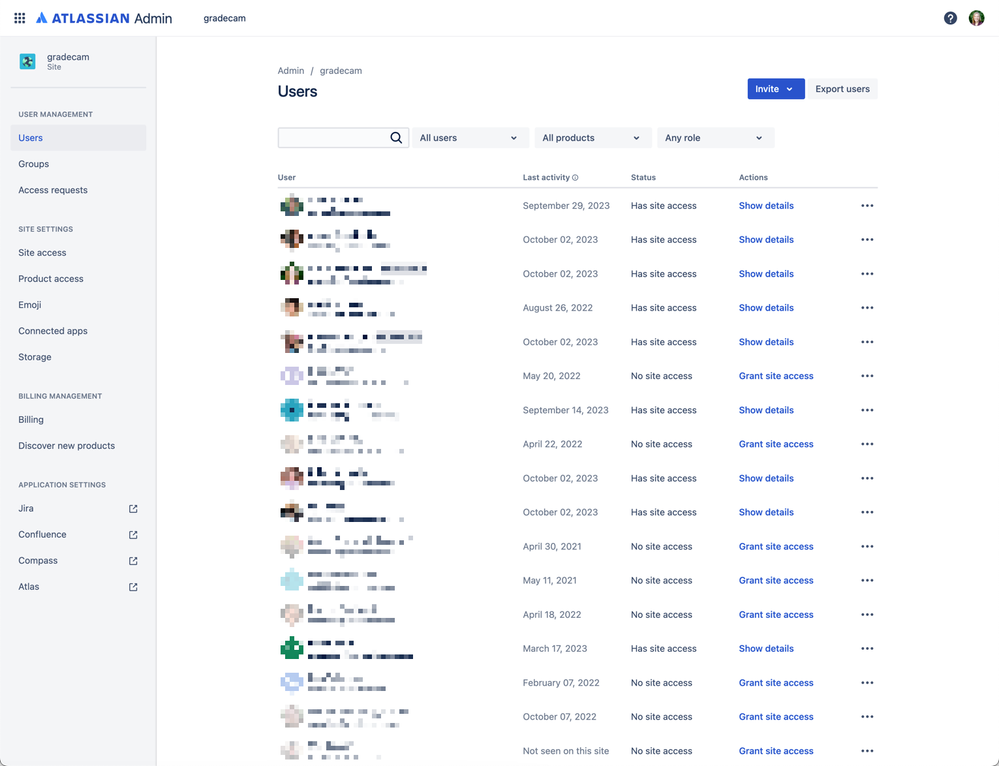Click the Atlassian Admin logo
This screenshot has width=999, height=766.
coord(104,18)
